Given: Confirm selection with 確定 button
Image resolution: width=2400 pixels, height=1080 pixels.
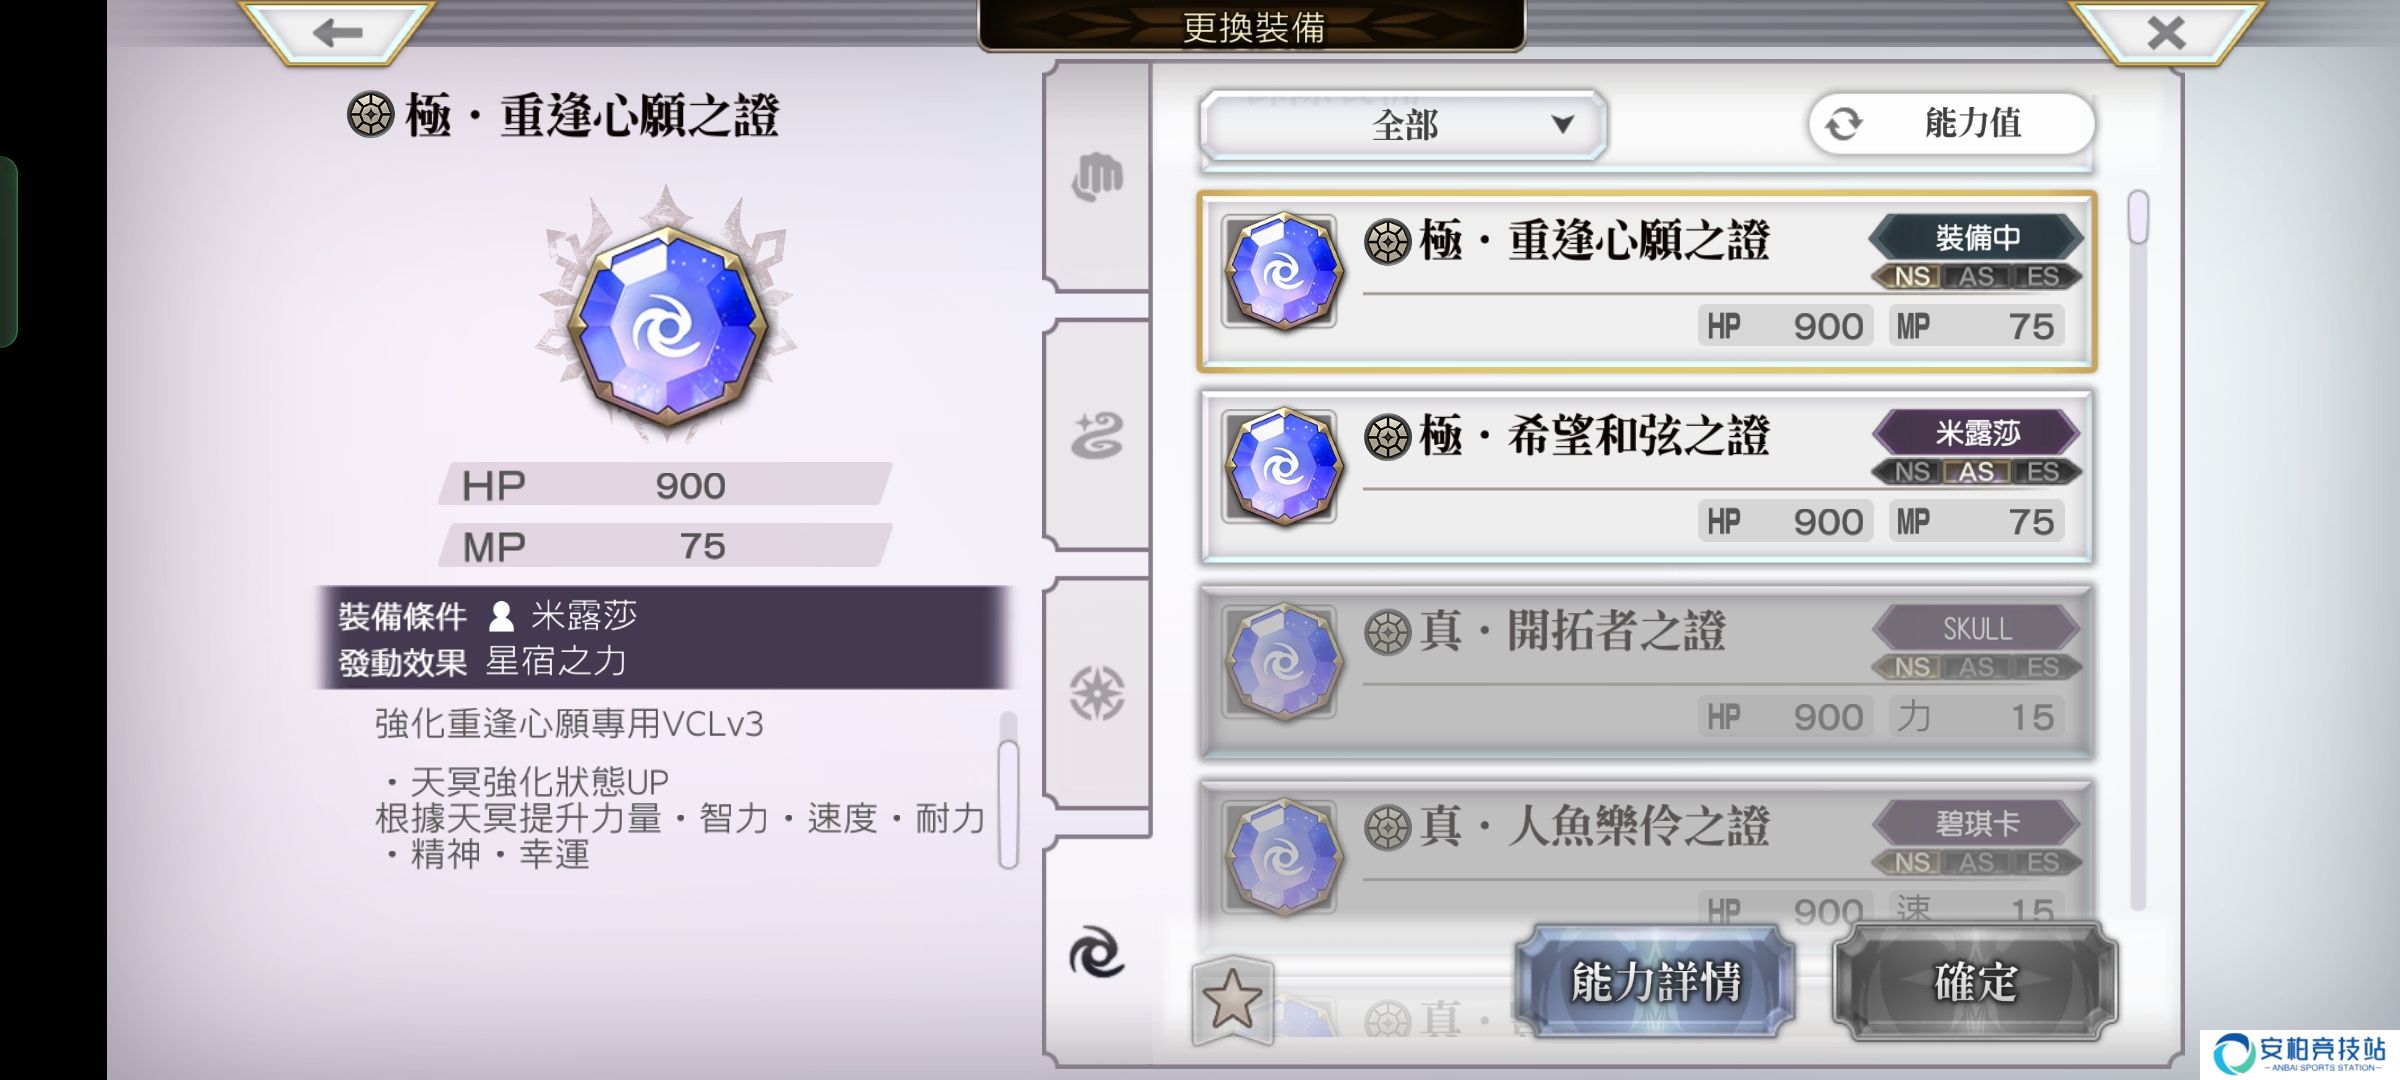Looking at the screenshot, I should 1975,981.
